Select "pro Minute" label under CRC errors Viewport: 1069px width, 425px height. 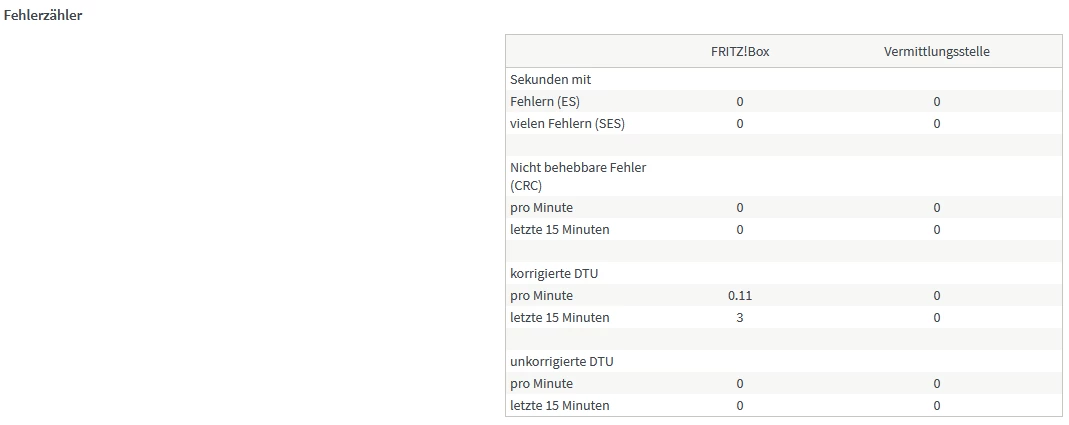[541, 208]
